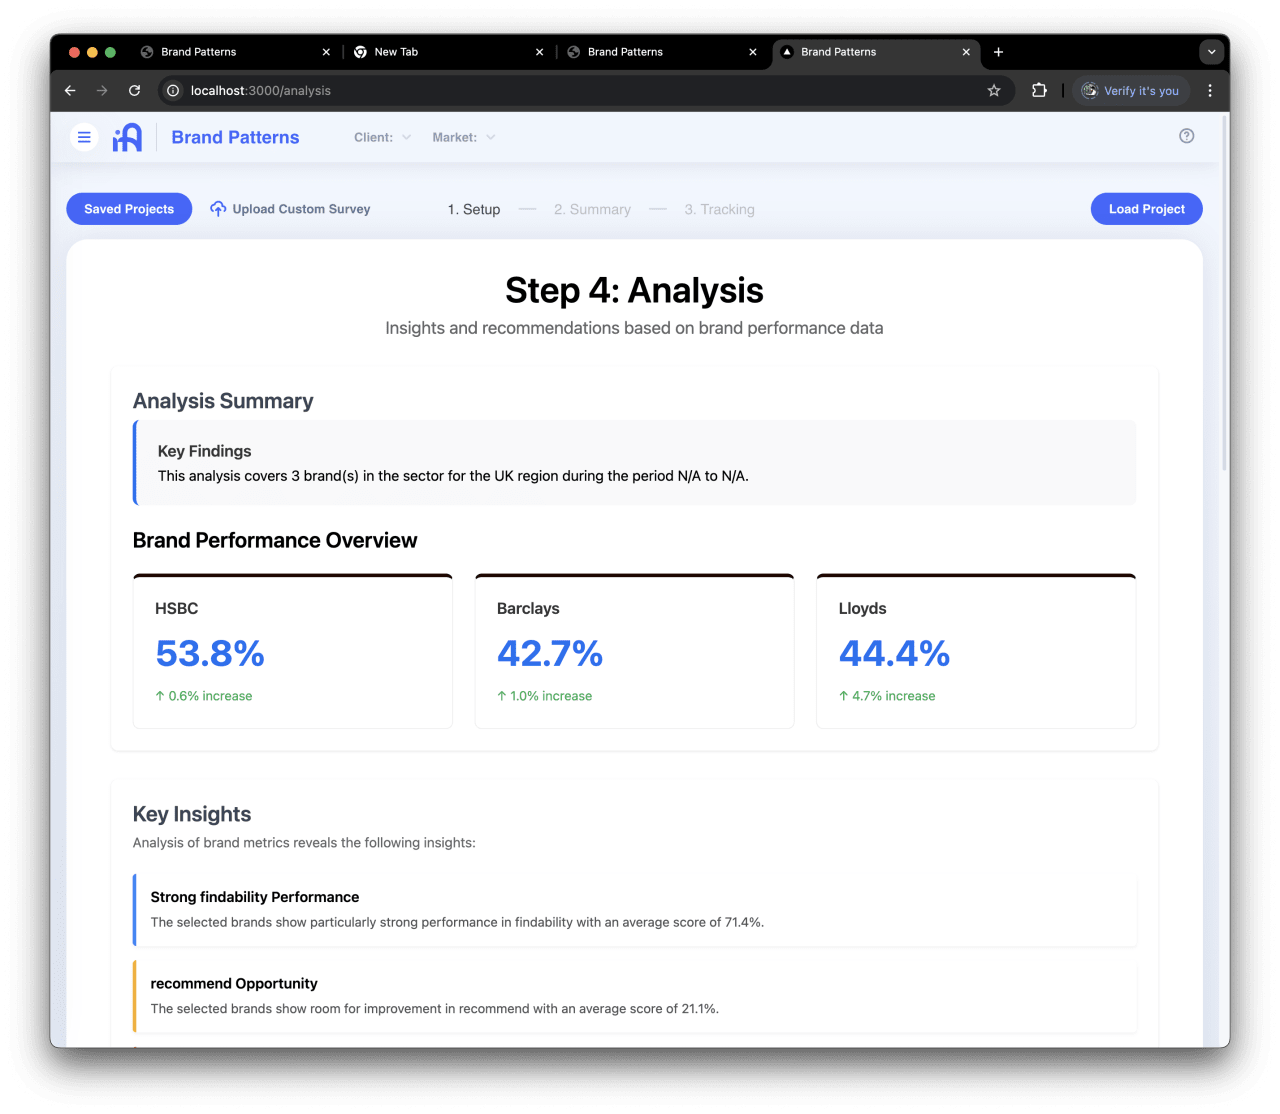Reload the page with the refresh icon
1280x1114 pixels.
click(134, 90)
